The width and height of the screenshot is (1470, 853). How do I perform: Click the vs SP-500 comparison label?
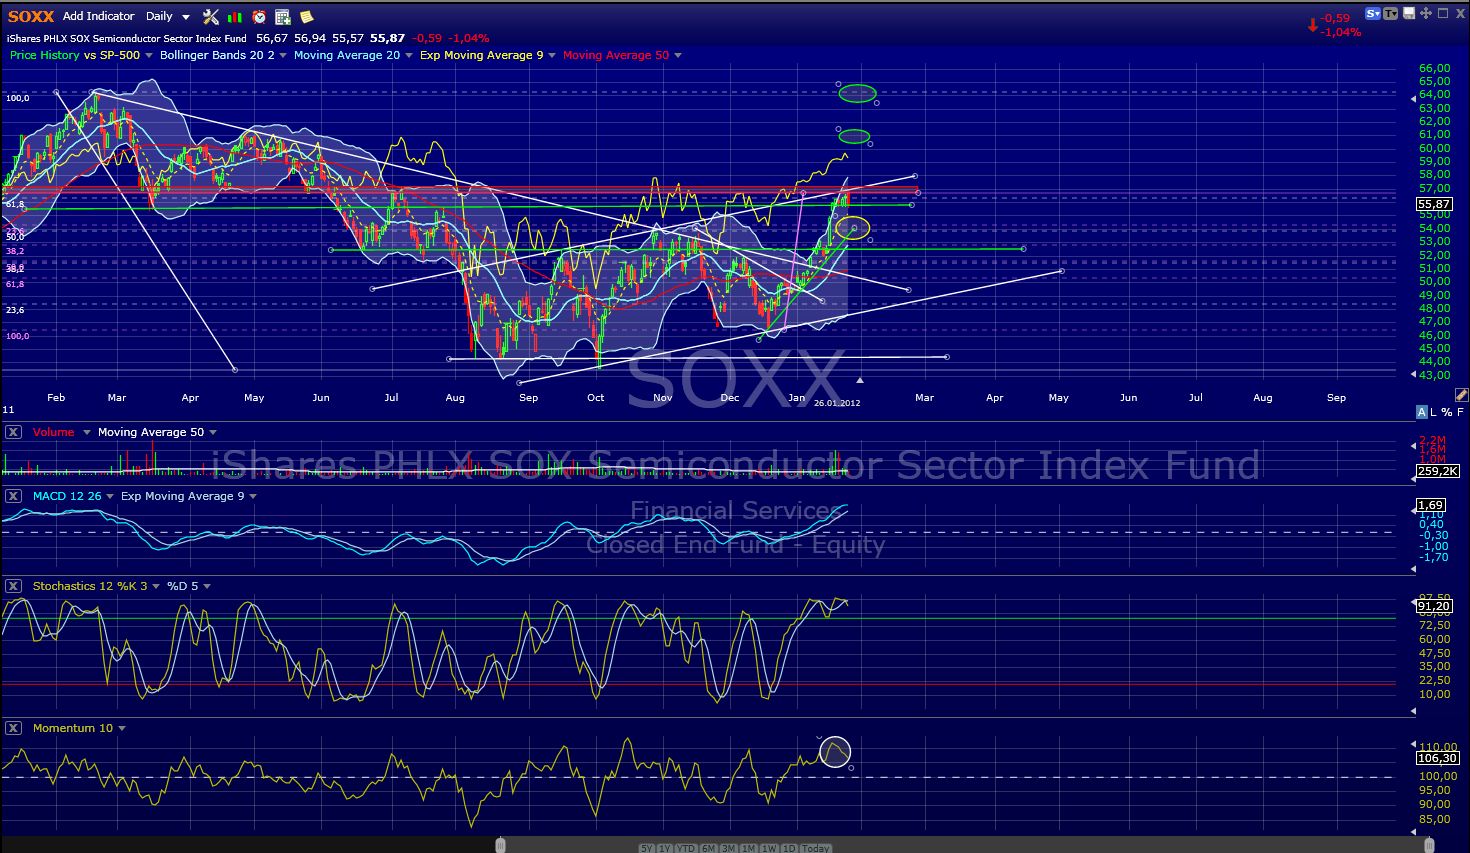[x=112, y=55]
